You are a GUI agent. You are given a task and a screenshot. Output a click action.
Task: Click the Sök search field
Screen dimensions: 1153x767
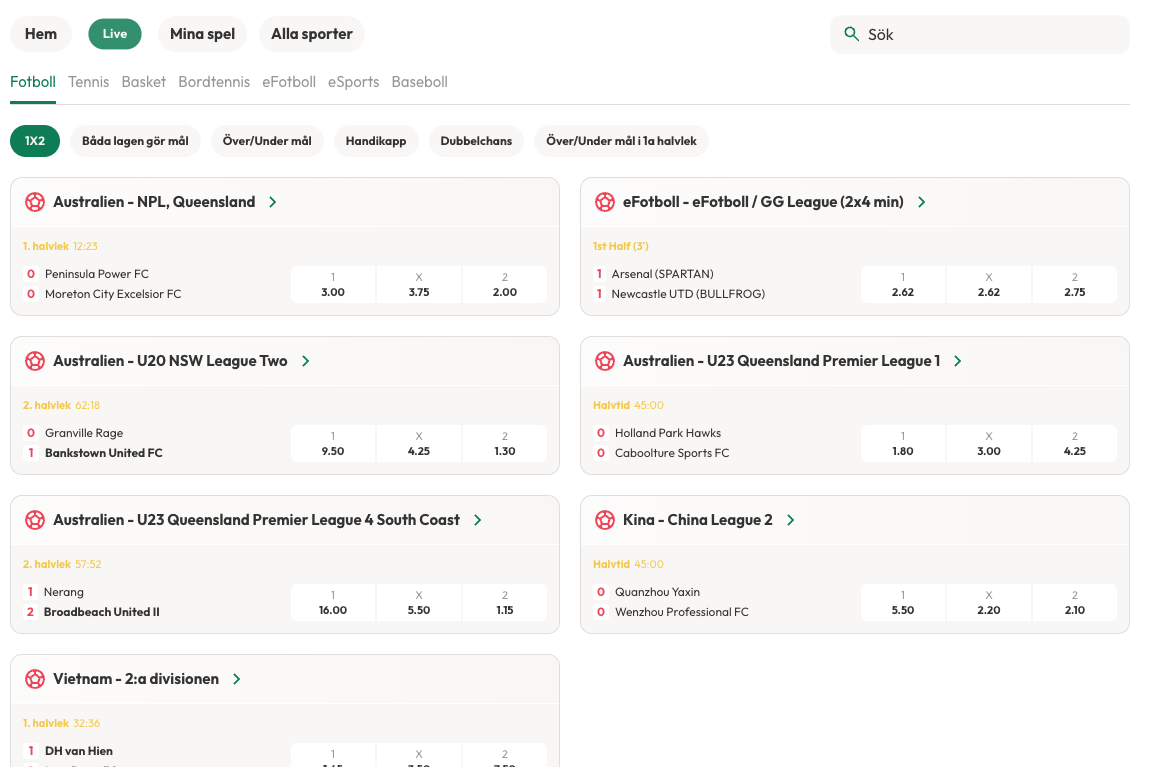[990, 34]
